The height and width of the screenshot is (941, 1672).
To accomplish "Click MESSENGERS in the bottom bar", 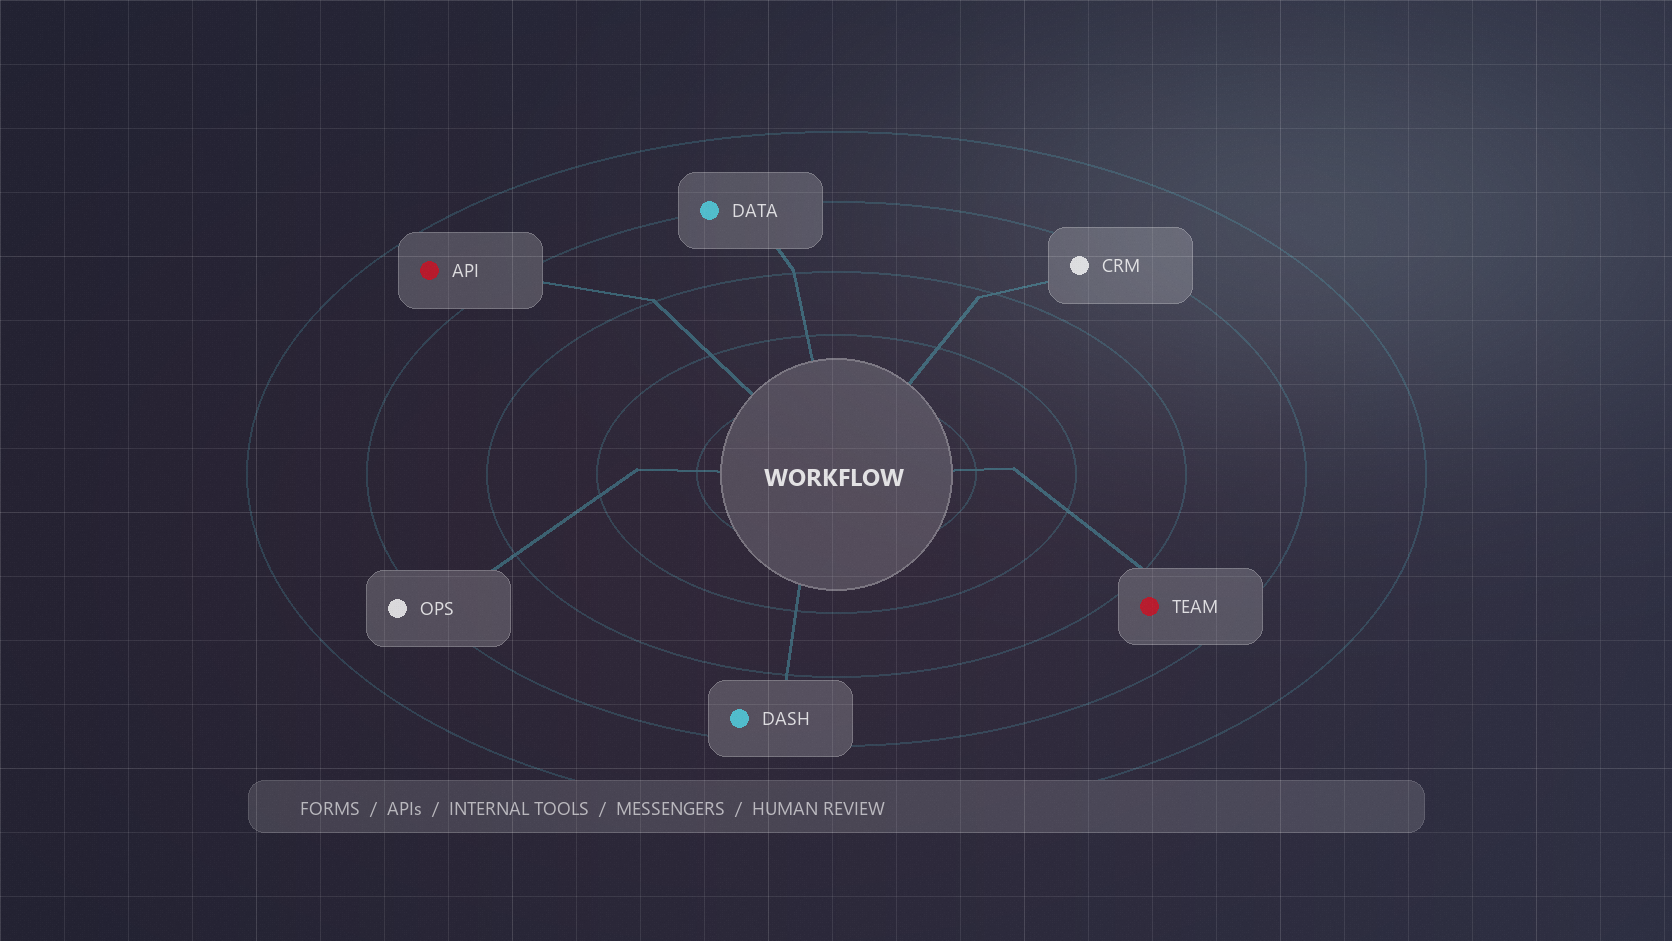I will [x=670, y=809].
